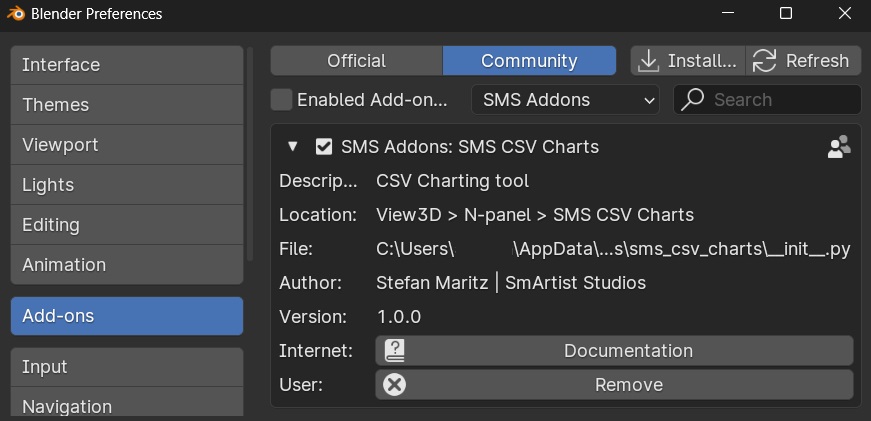Click Remove to uninstall the add-on

[614, 385]
